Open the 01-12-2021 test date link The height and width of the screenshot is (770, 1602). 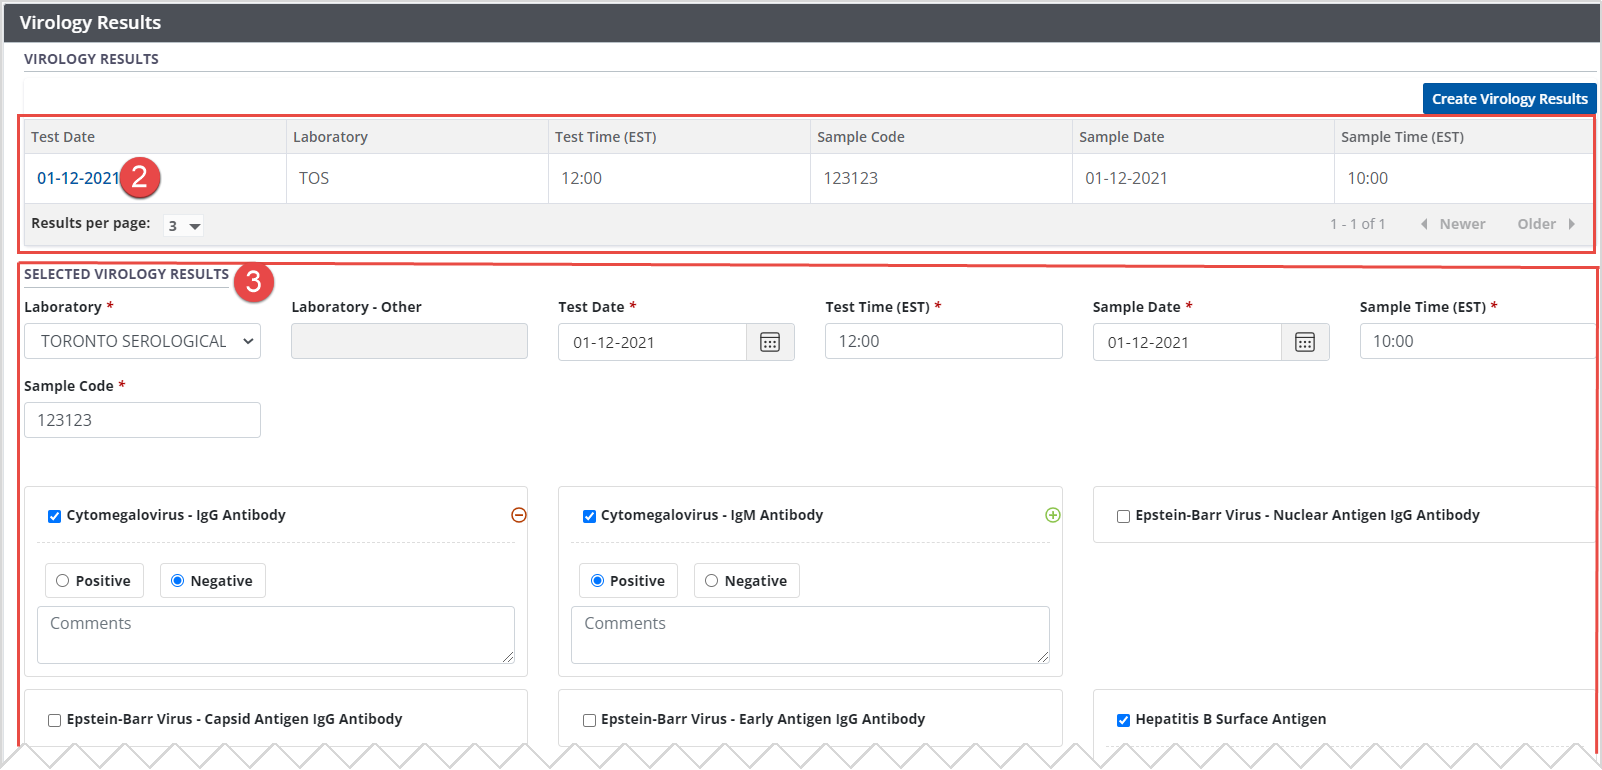pos(78,178)
